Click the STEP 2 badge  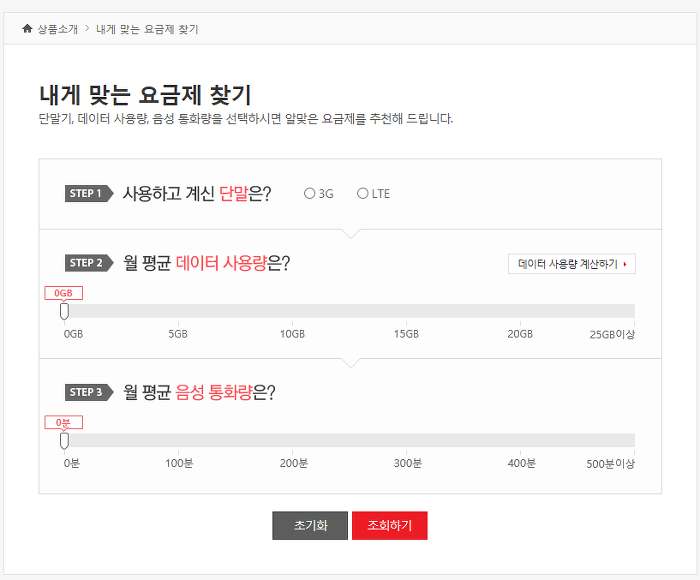pos(89,263)
